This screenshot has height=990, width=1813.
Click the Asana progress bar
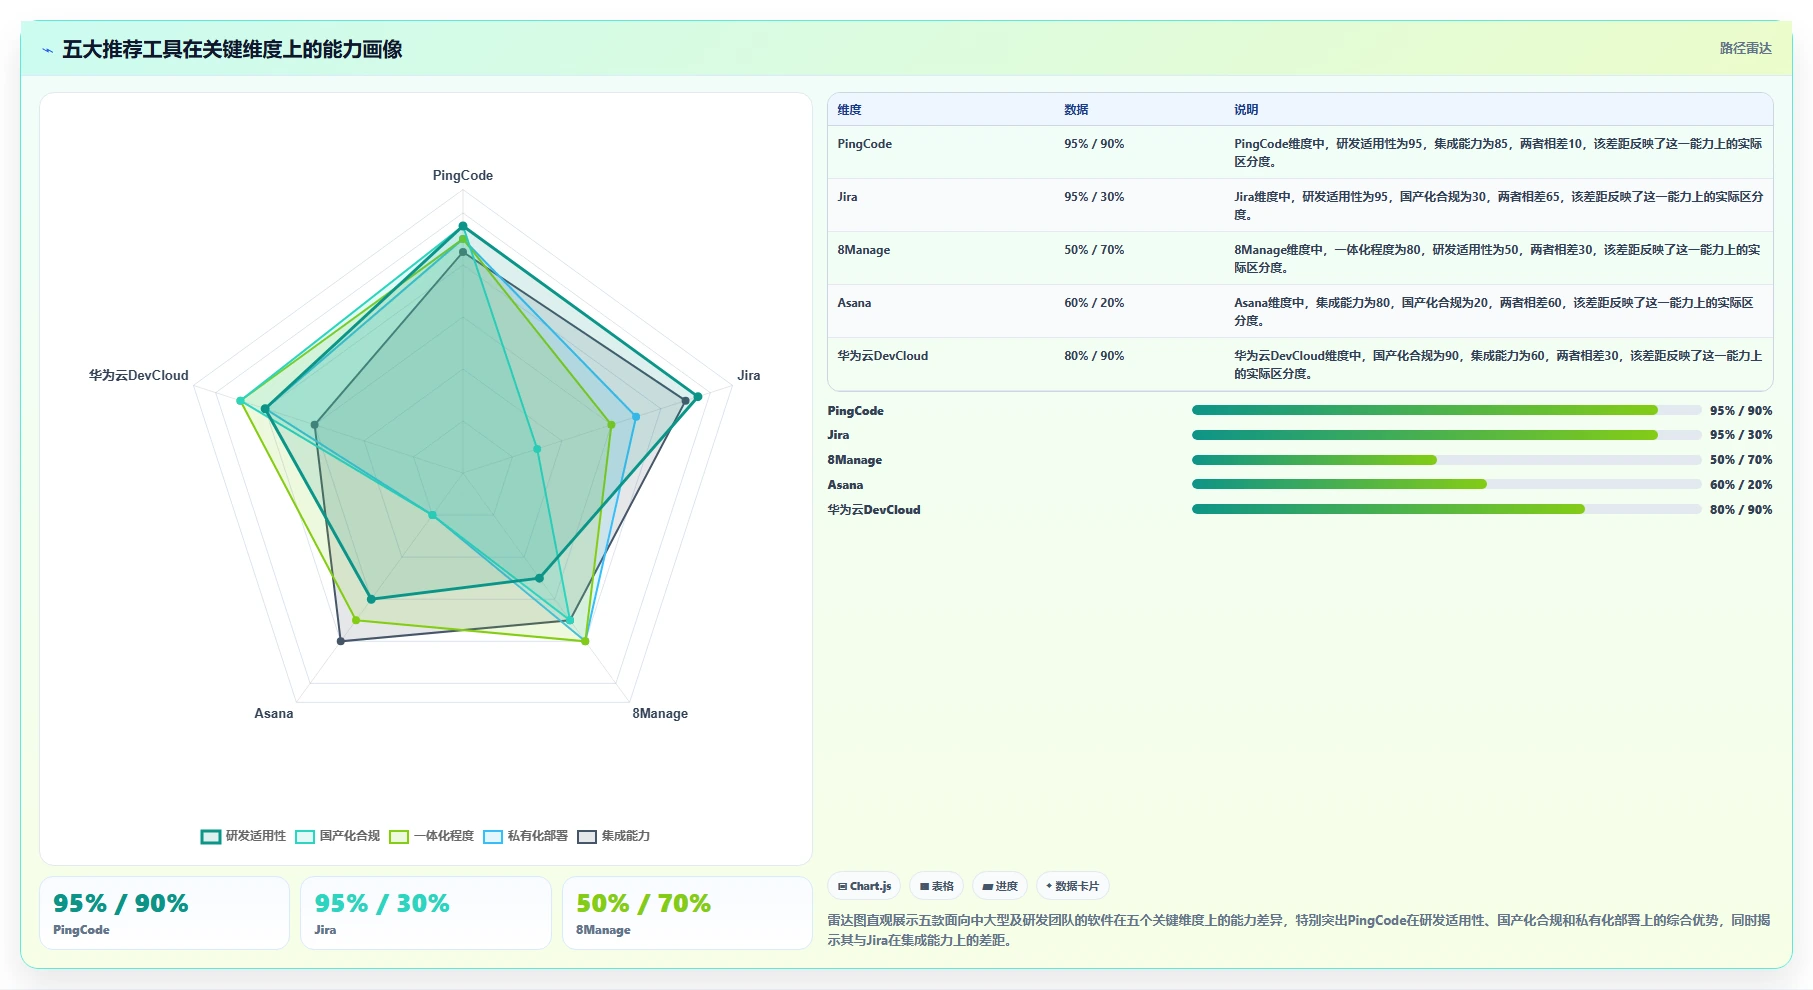[x=1446, y=484]
